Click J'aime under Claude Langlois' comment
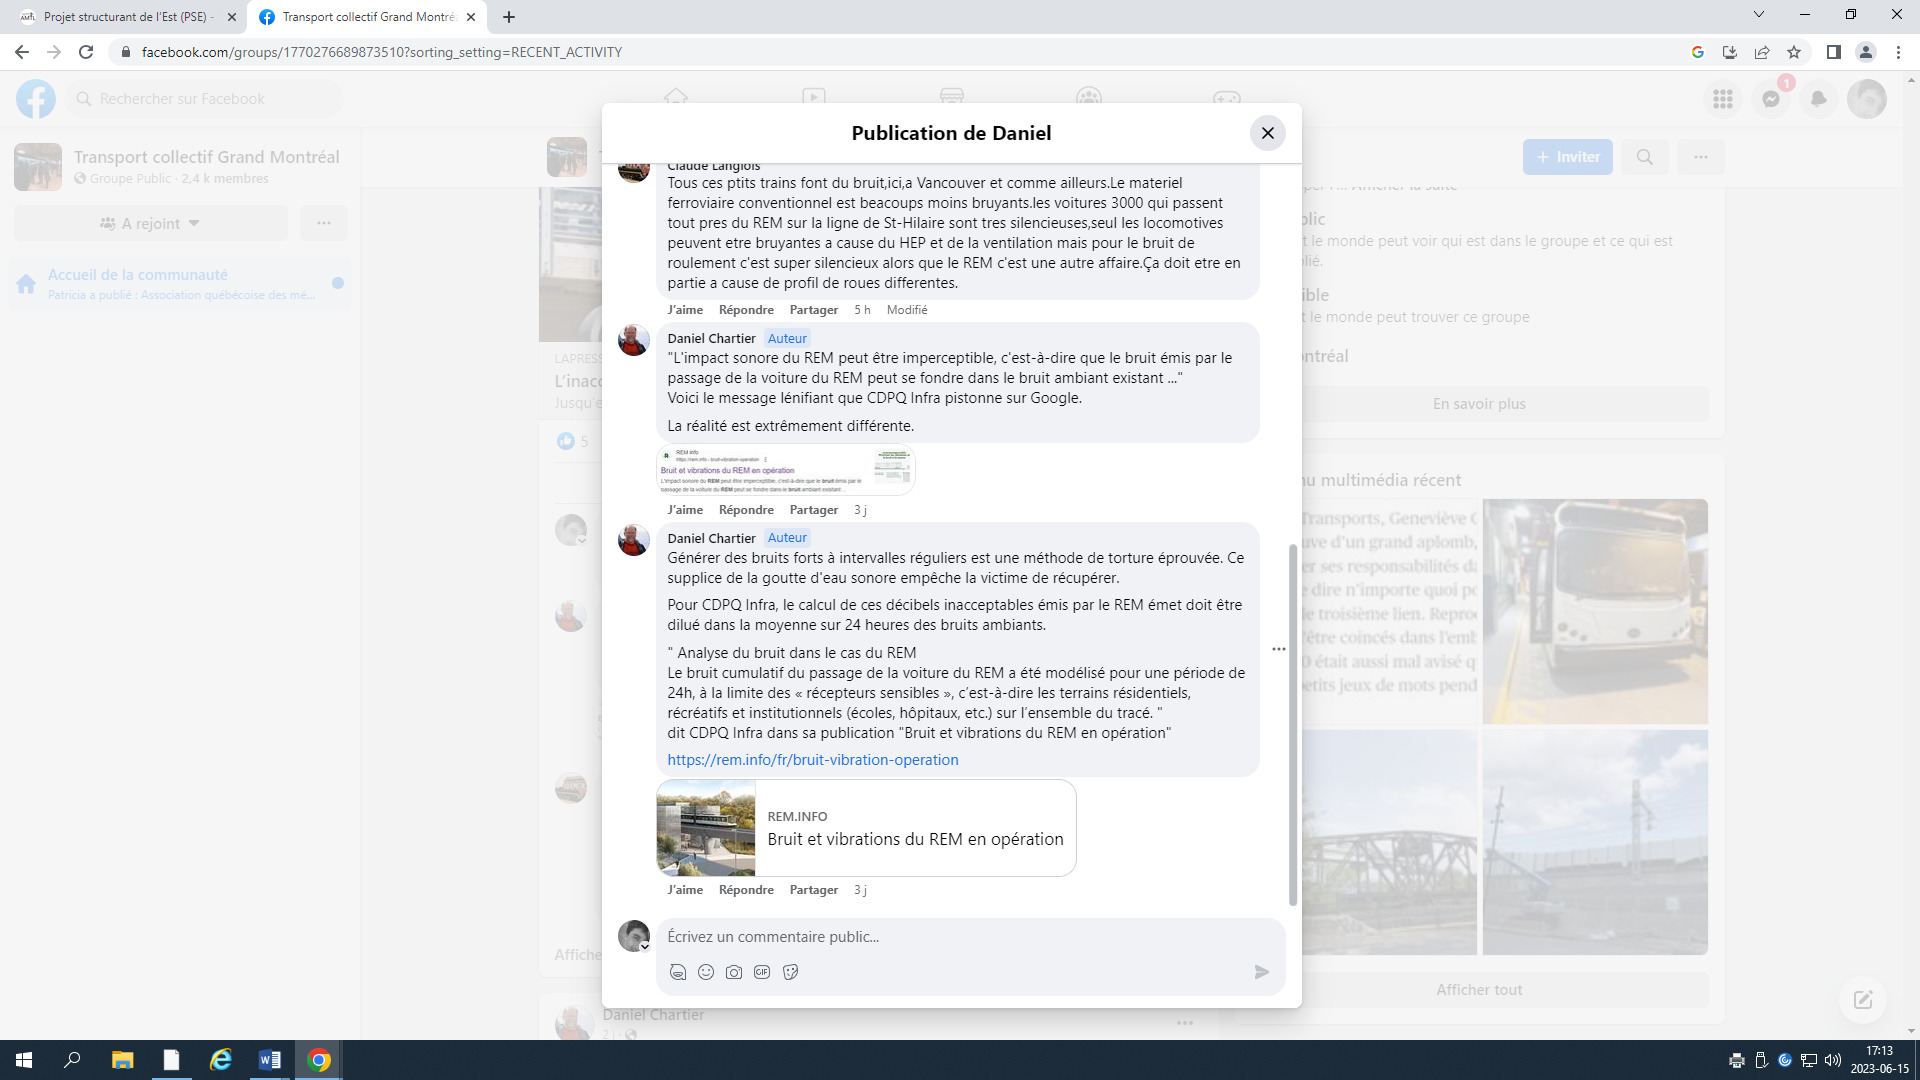 coord(685,310)
